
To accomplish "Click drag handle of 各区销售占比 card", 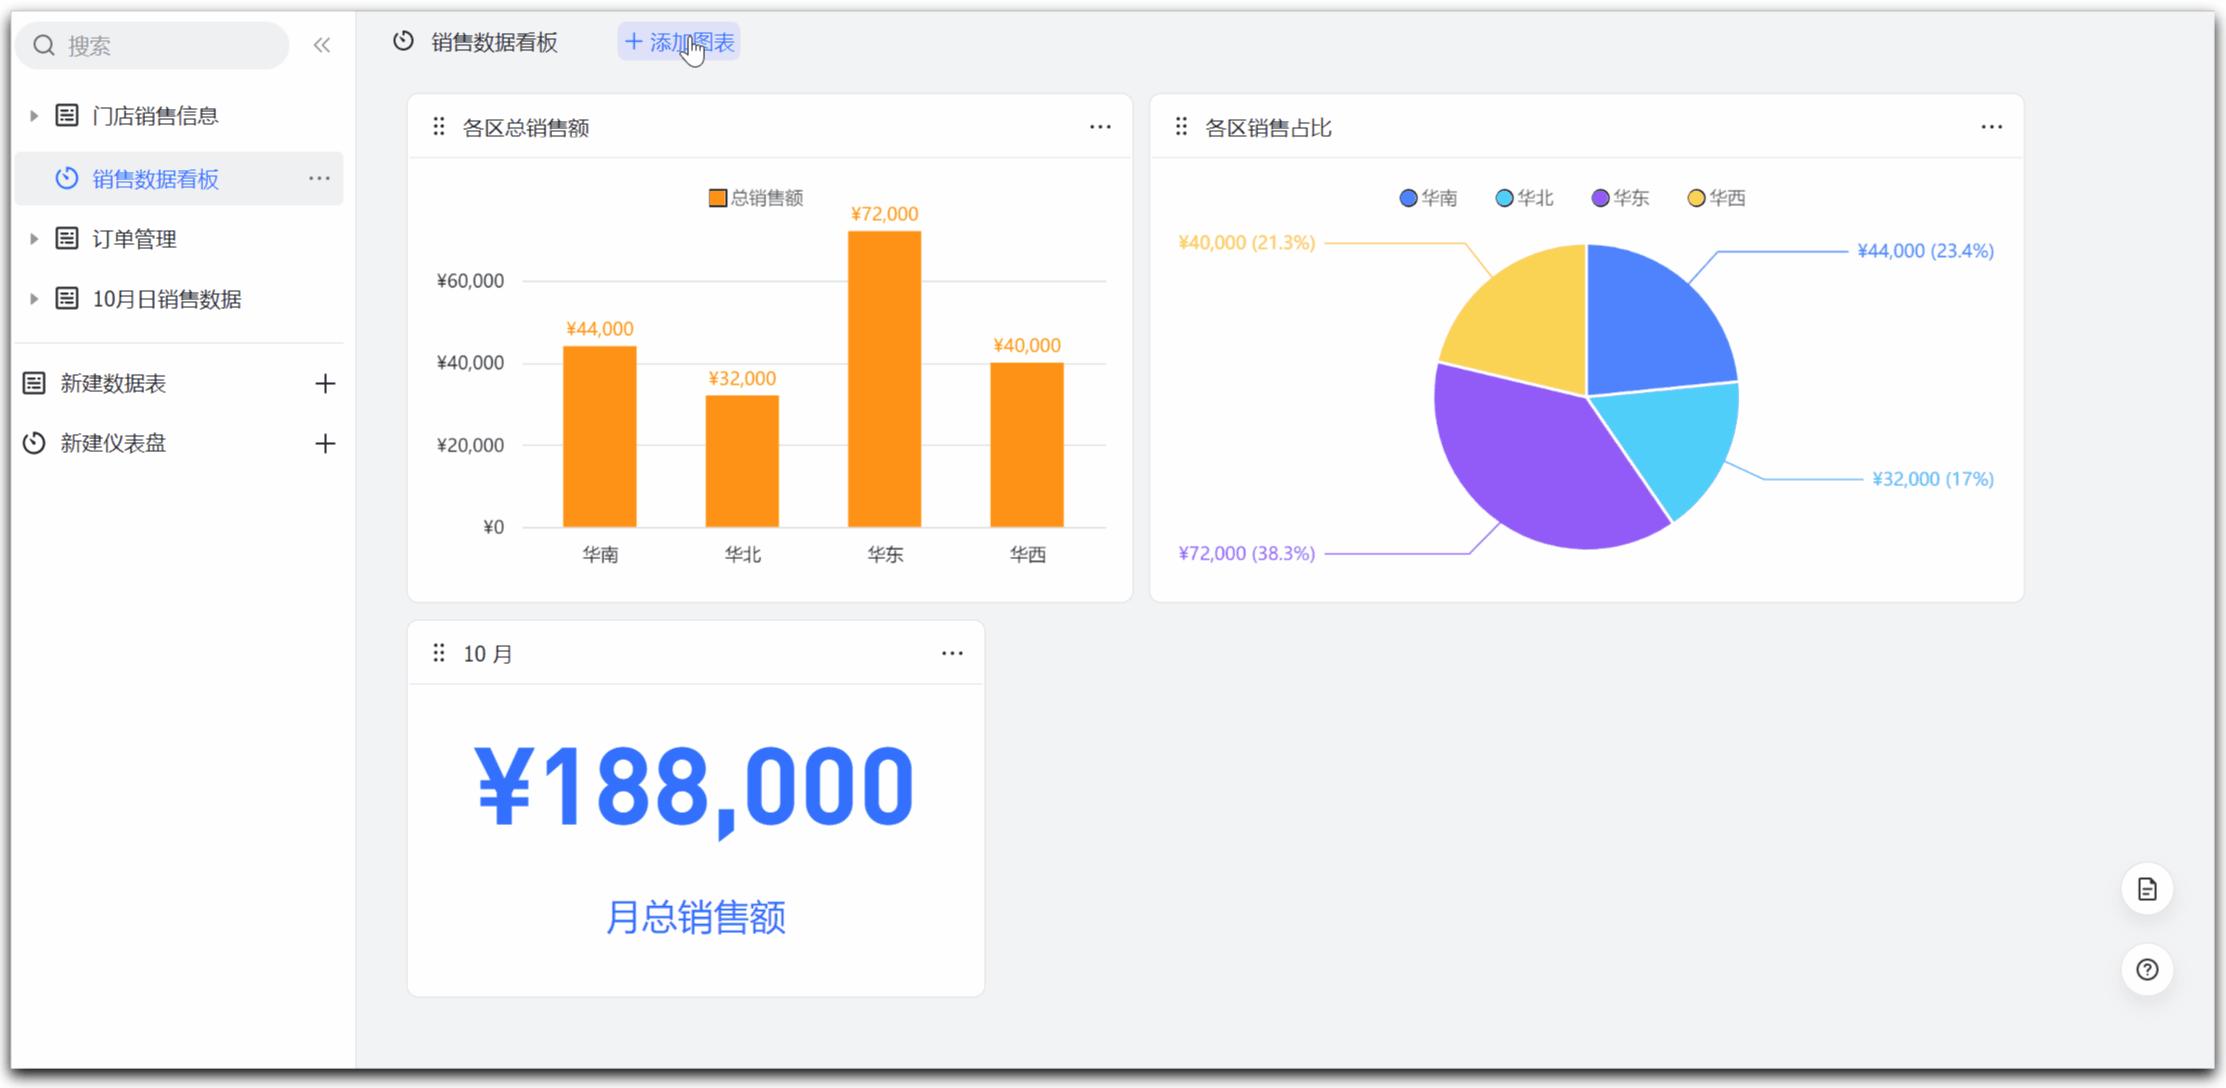I will tap(1181, 127).
